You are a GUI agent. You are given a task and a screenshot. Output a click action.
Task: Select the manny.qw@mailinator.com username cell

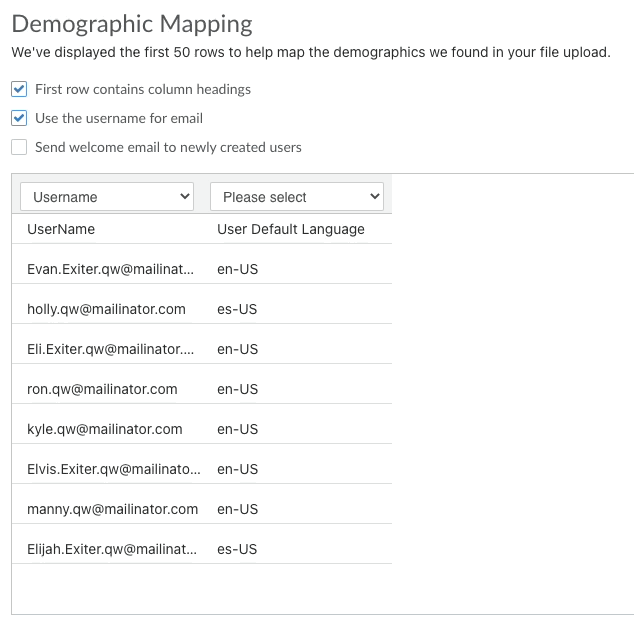pos(112,509)
